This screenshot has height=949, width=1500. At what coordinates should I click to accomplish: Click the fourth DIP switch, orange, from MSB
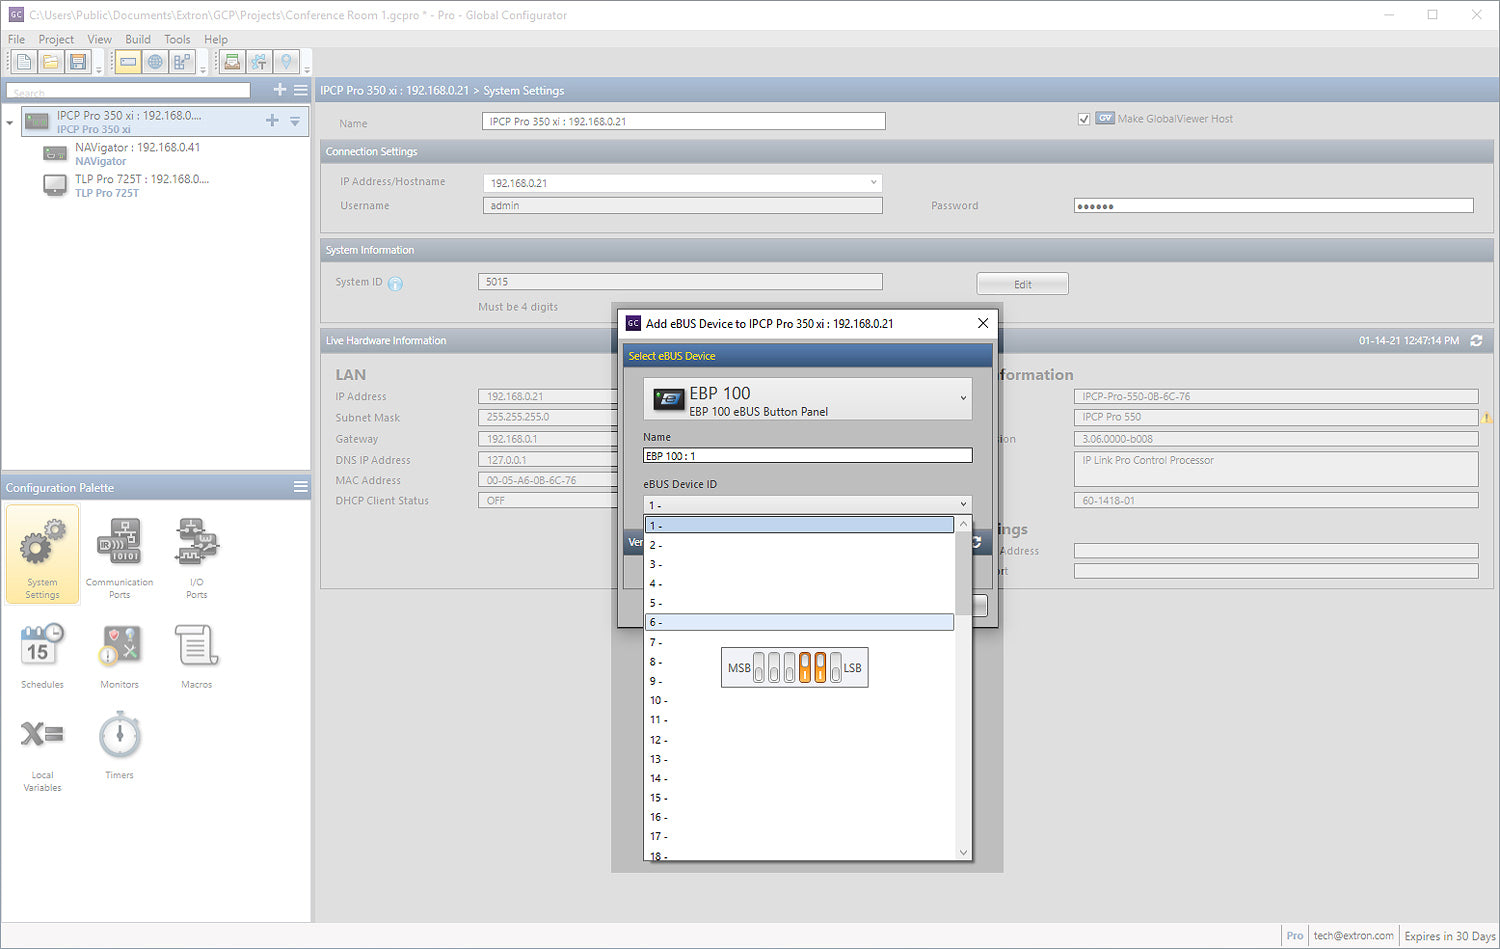pos(805,667)
